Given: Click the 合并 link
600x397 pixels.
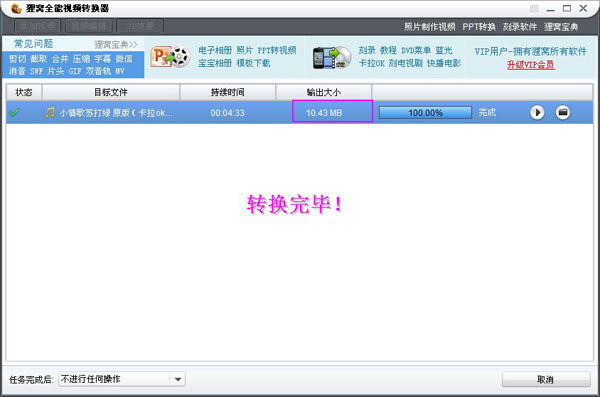Looking at the screenshot, I should click(x=60, y=59).
